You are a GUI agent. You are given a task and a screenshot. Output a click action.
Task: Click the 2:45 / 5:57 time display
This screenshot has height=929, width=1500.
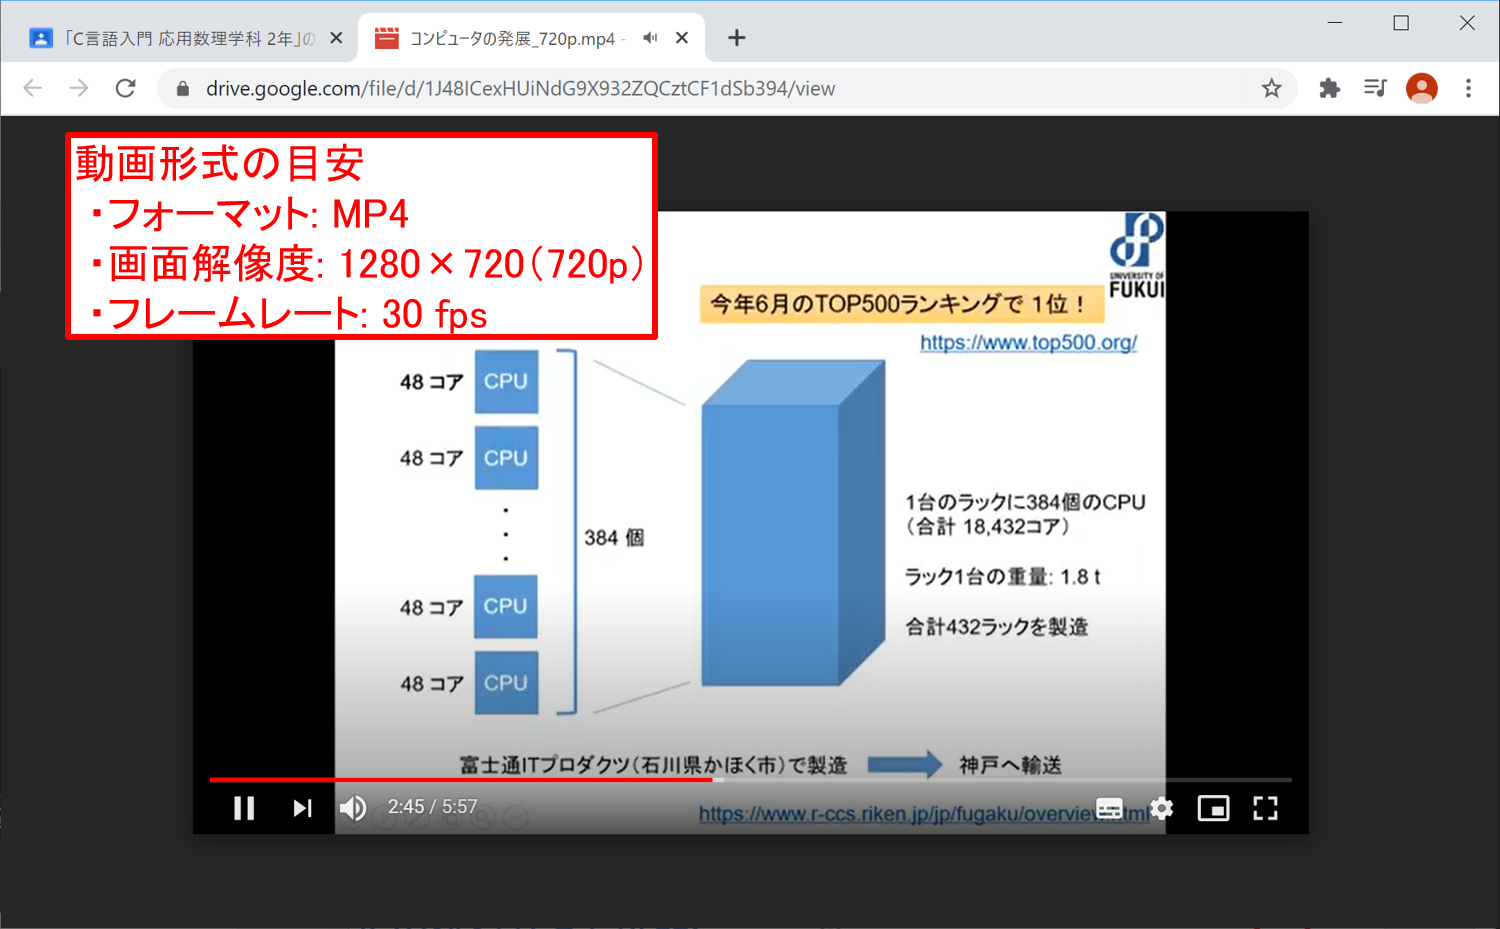click(x=432, y=807)
